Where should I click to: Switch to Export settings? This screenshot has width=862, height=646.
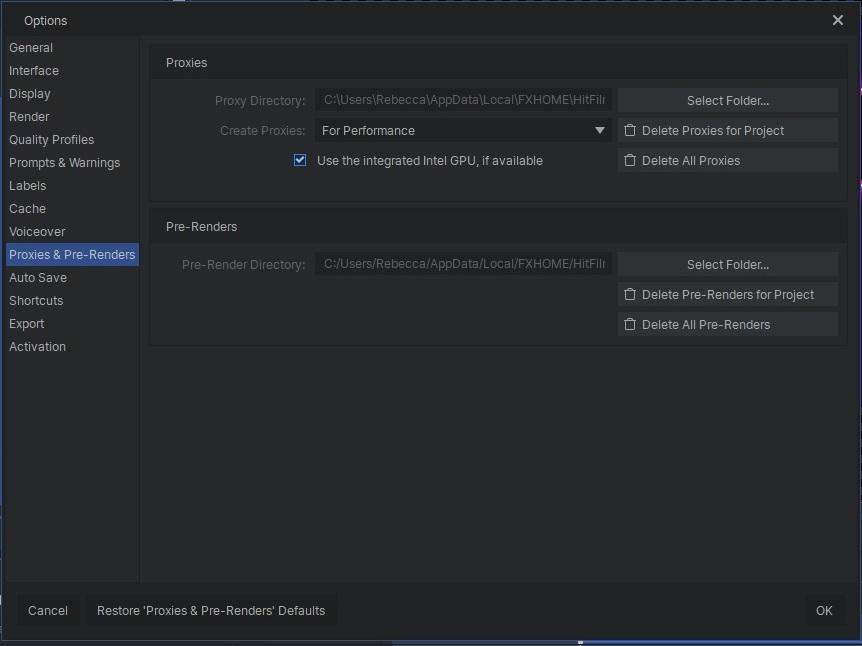(x=26, y=323)
